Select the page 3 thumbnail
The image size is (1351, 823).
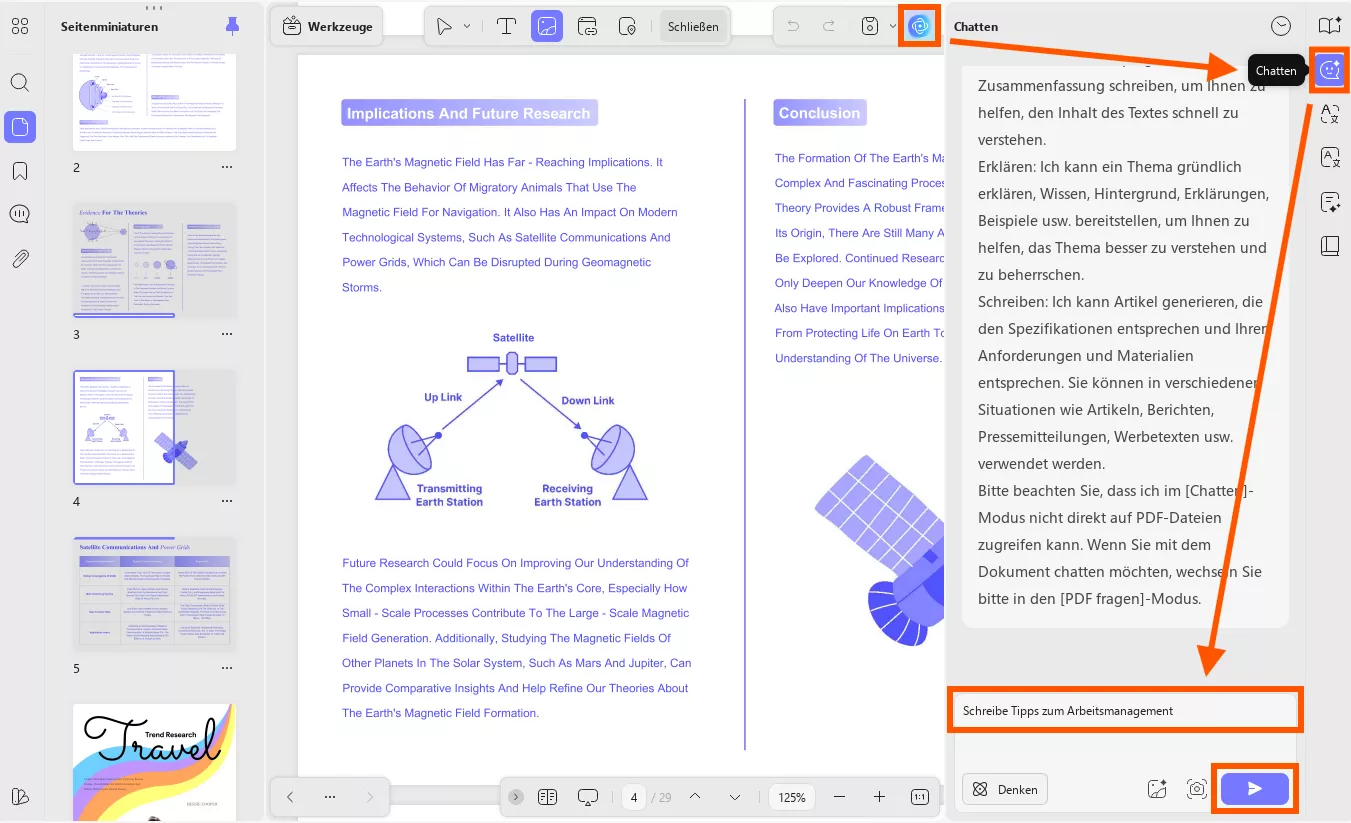(x=155, y=260)
